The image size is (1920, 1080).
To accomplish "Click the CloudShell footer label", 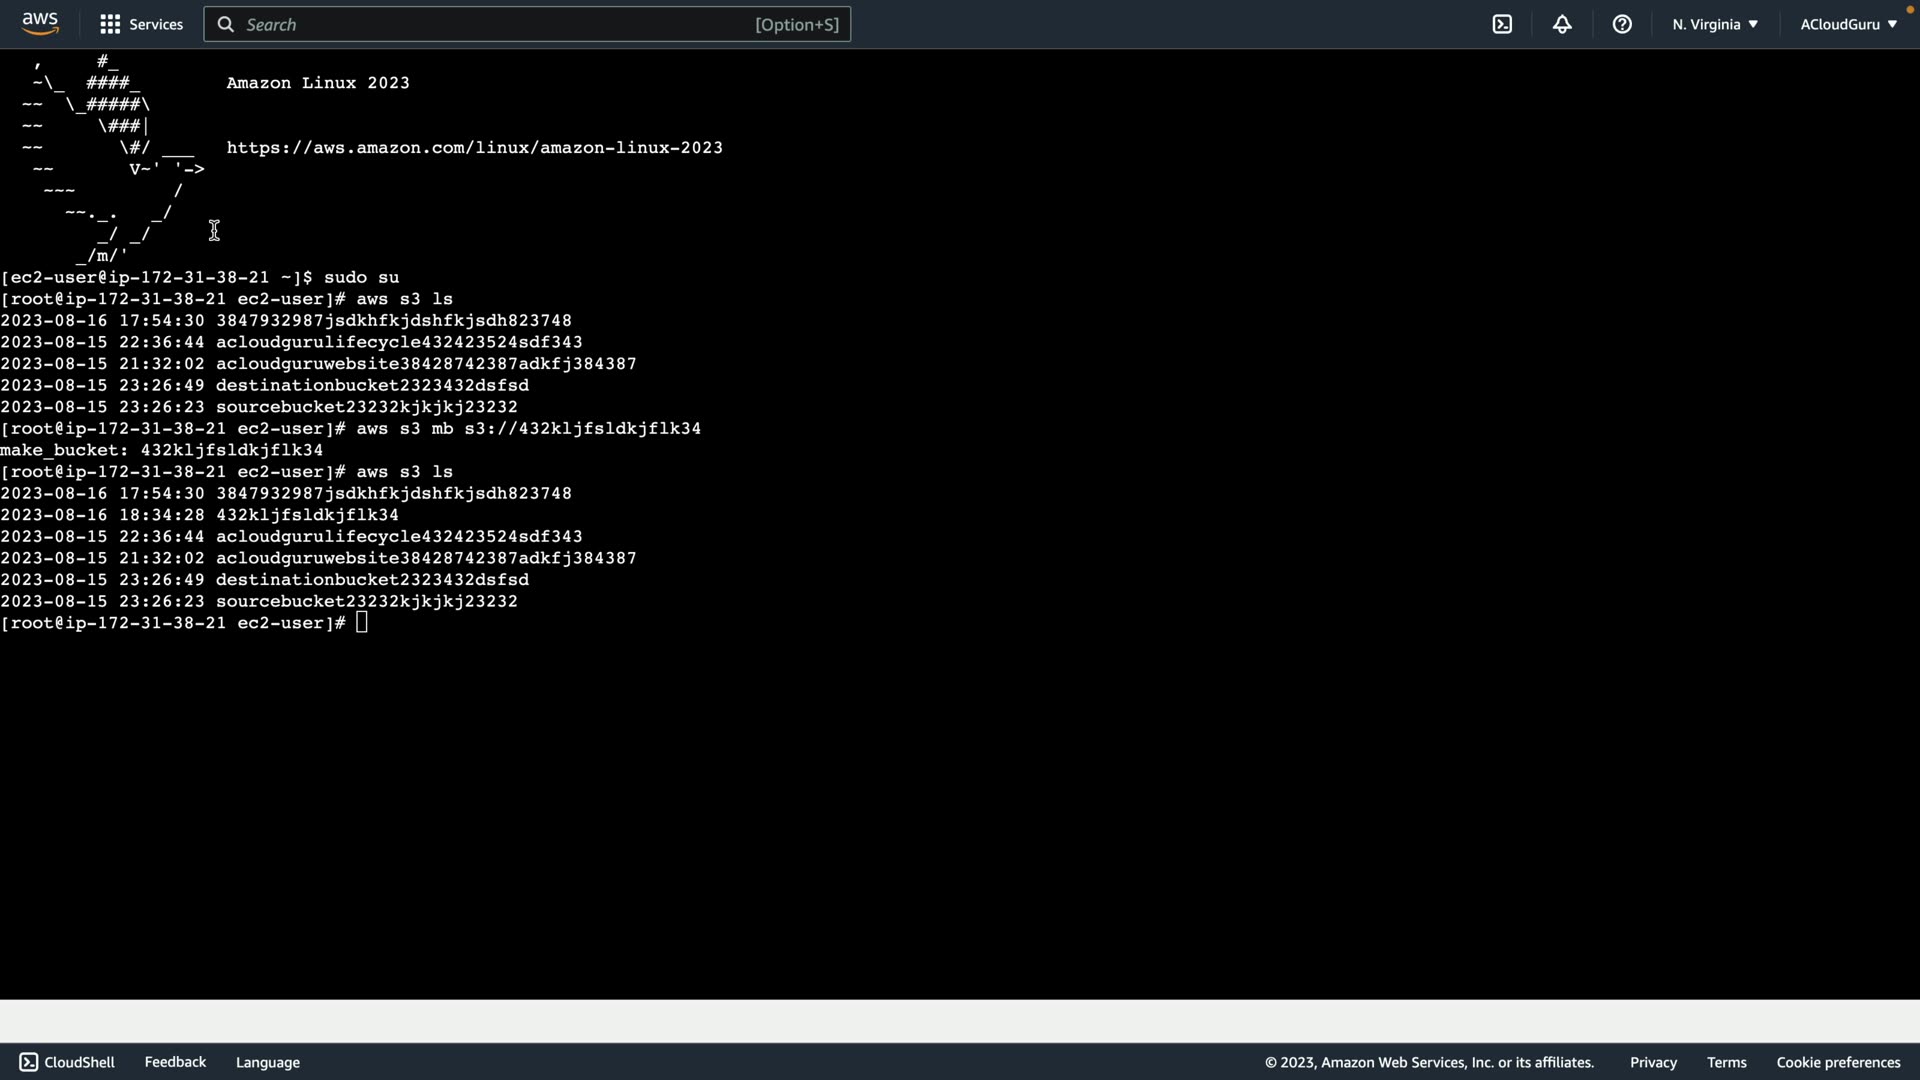I will (80, 1062).
